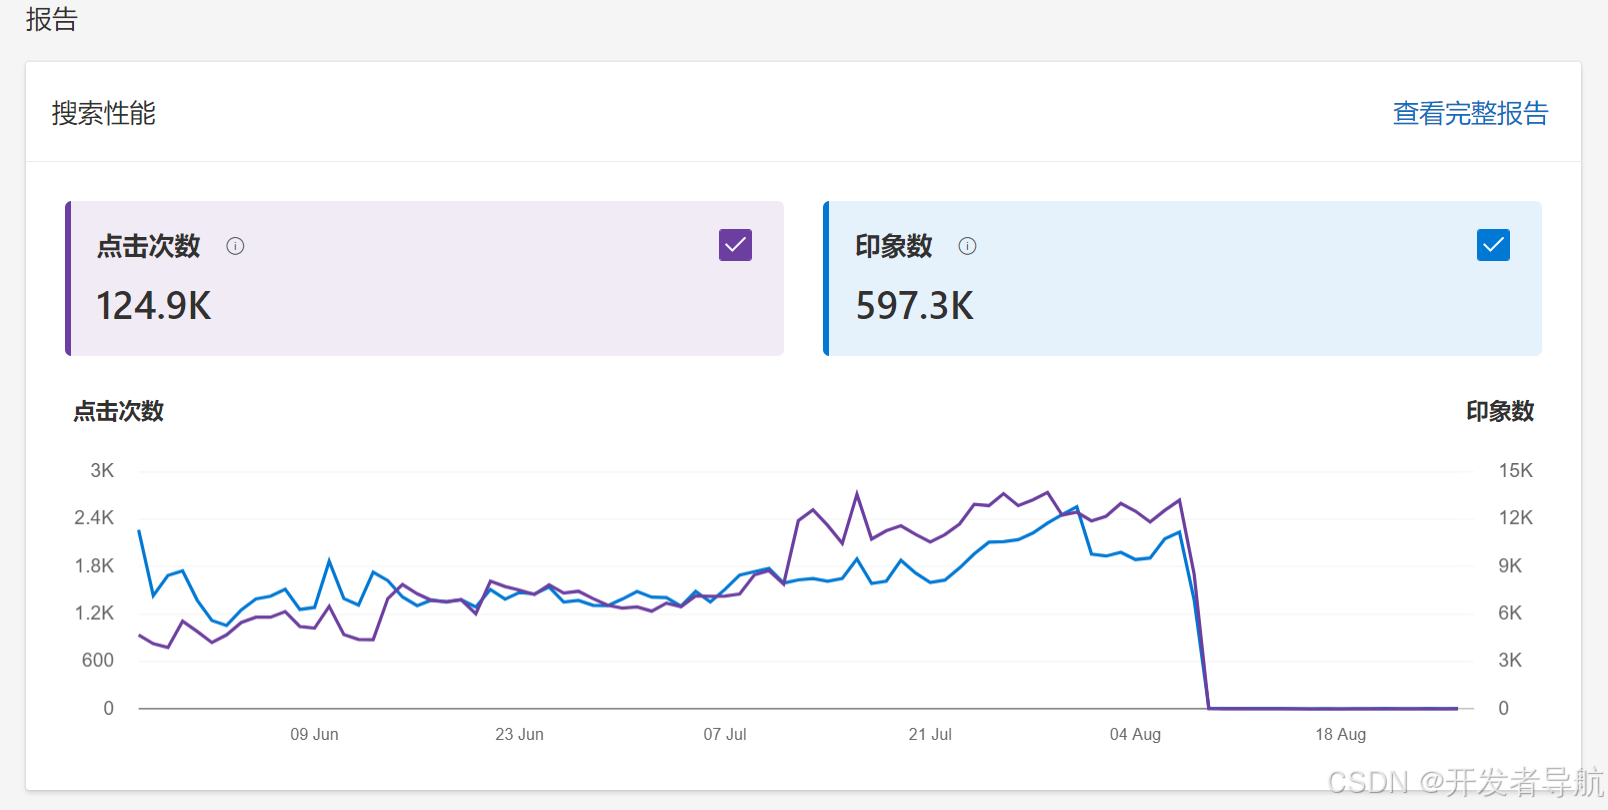Click the 15K label on right axis

coord(1515,470)
